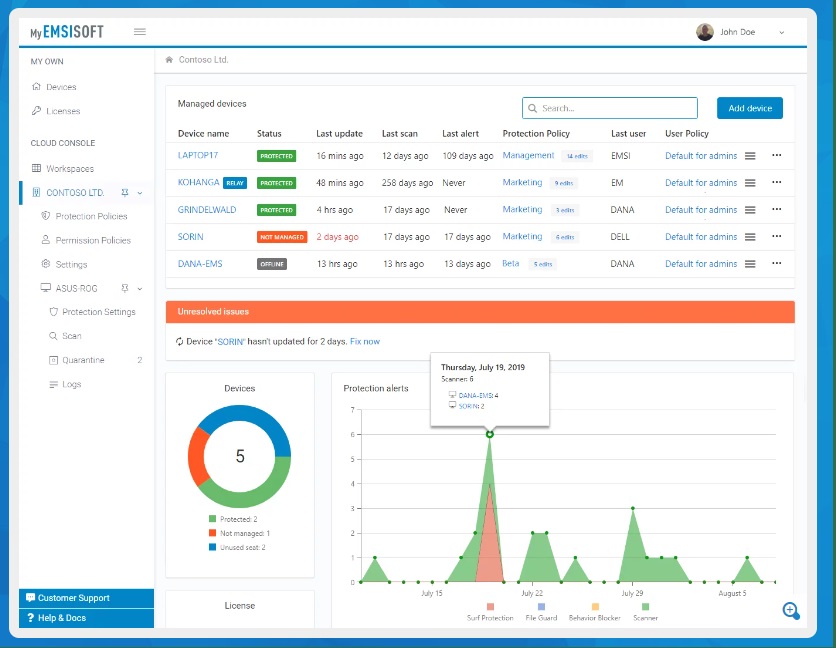Click the pin icon next to CONTOSO LTD.

[125, 193]
